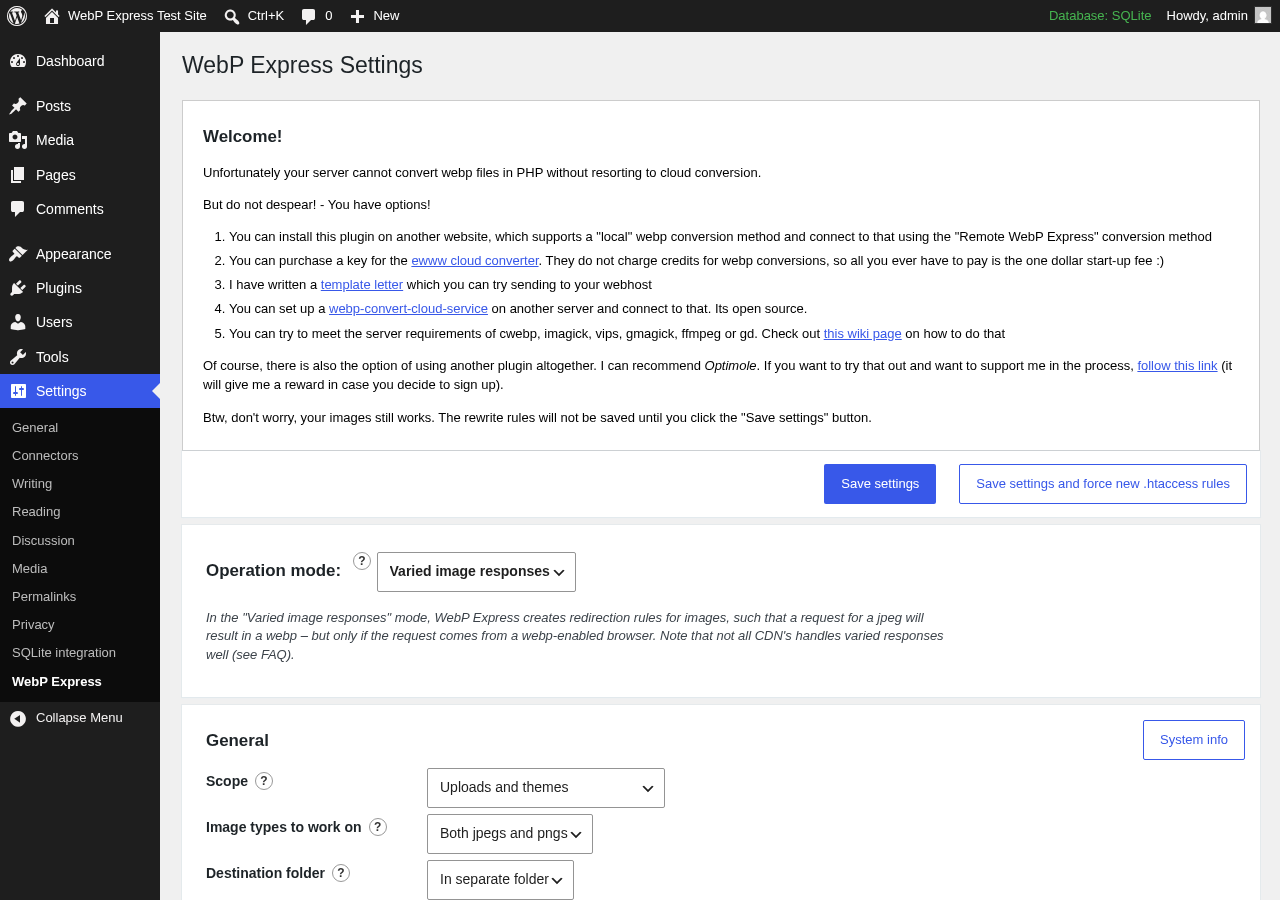Open the Writing settings submenu item
The image size is (1280, 900).
click(32, 483)
